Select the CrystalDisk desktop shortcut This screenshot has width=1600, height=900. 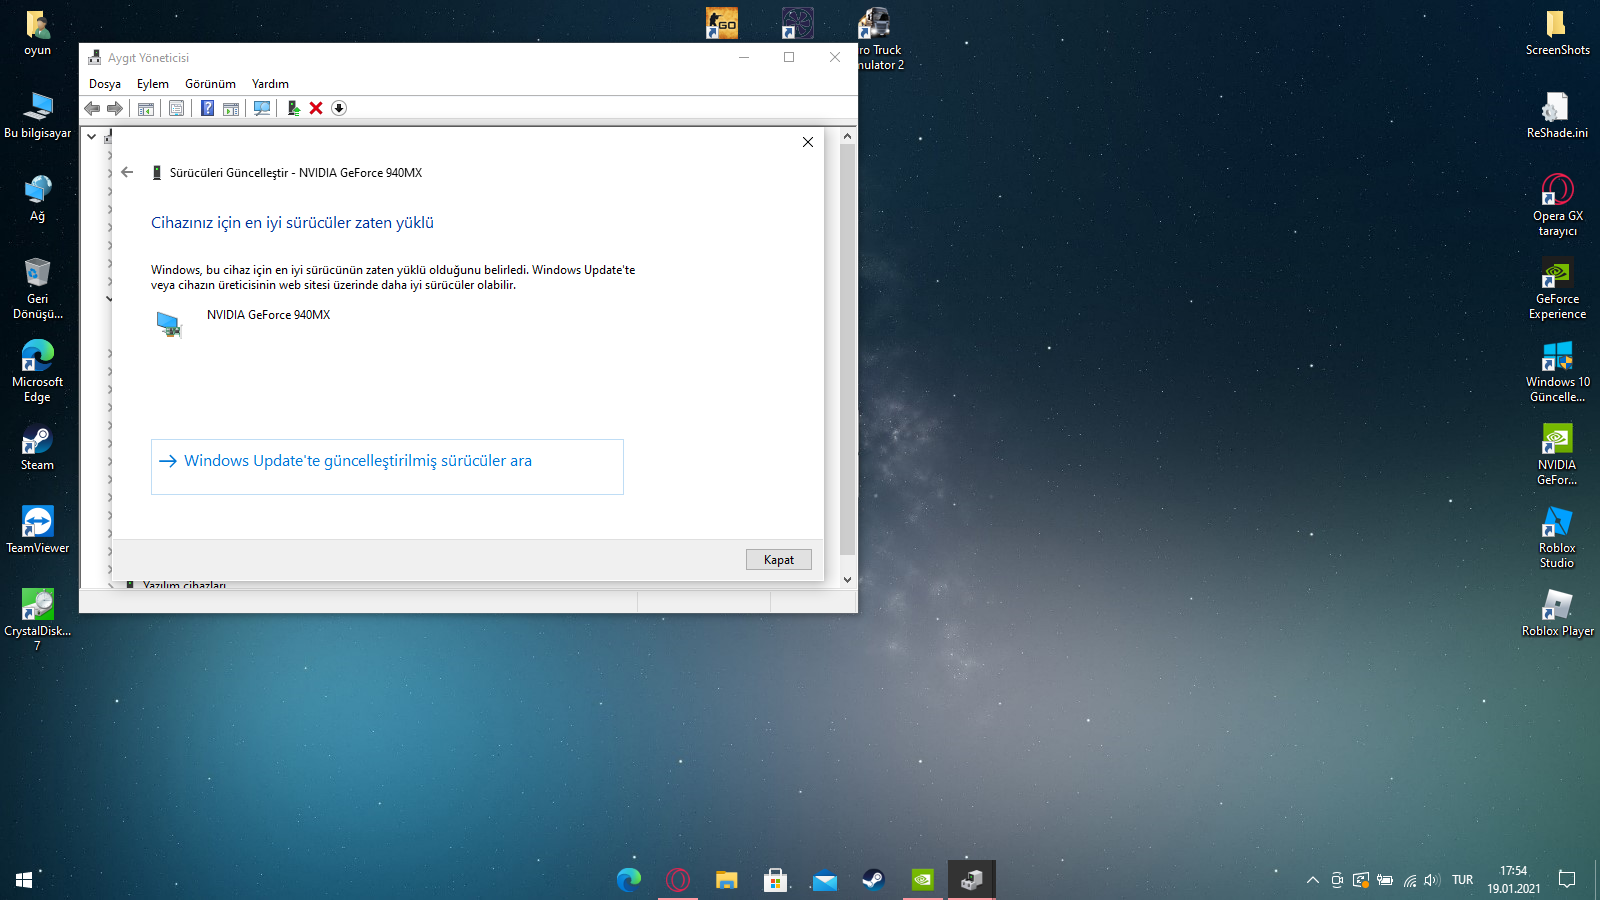click(x=38, y=621)
